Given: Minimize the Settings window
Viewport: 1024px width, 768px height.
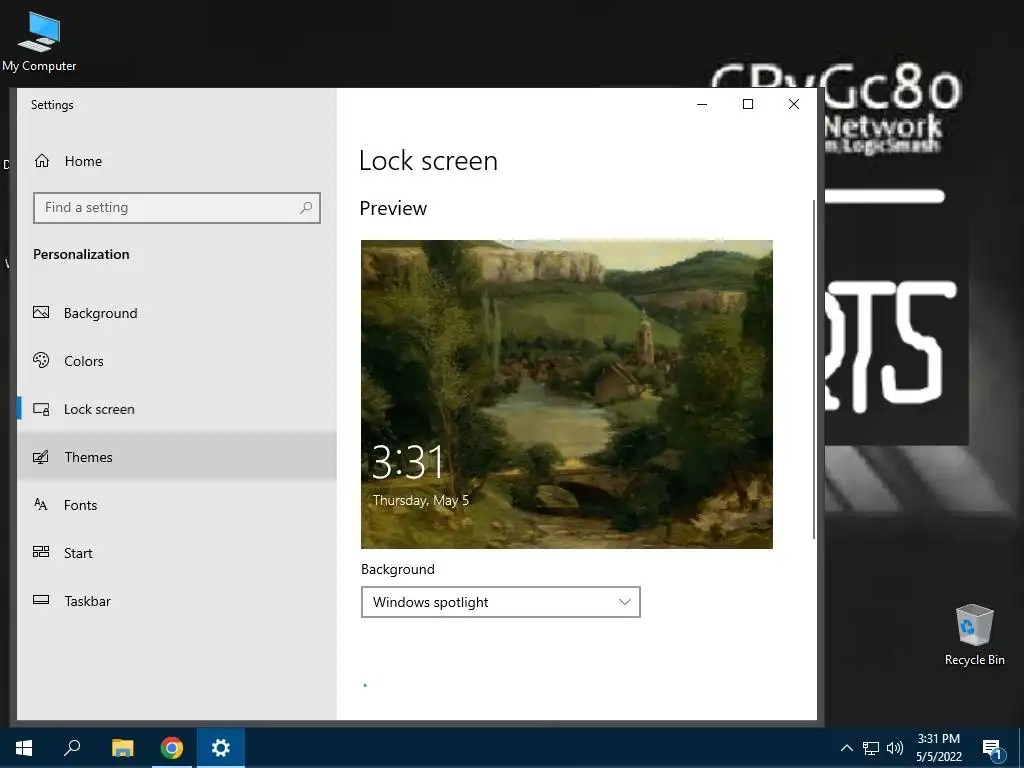Looking at the screenshot, I should click(702, 104).
